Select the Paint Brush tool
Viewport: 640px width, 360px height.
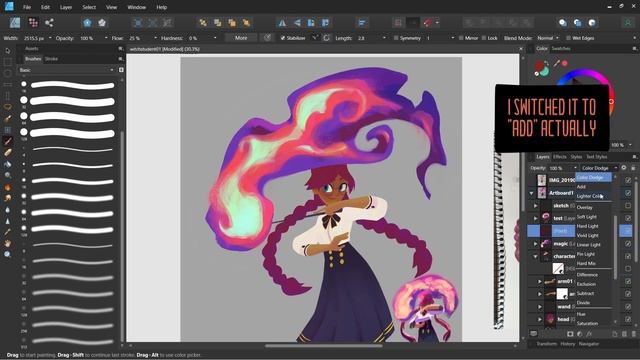[8, 141]
